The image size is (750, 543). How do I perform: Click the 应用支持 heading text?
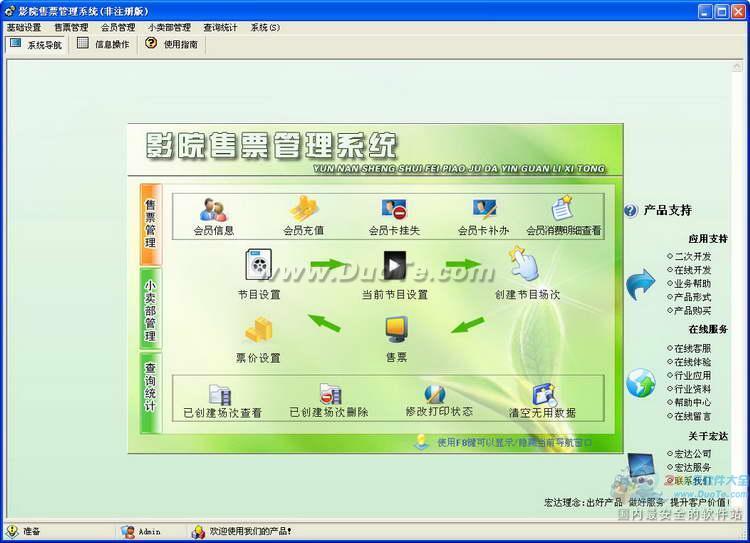(708, 239)
